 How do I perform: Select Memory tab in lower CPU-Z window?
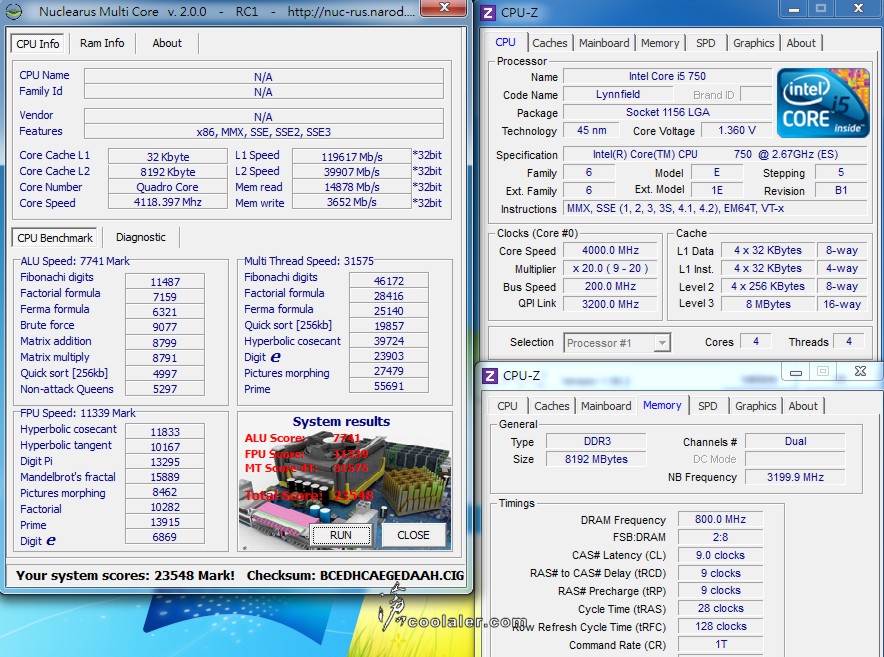(x=662, y=405)
